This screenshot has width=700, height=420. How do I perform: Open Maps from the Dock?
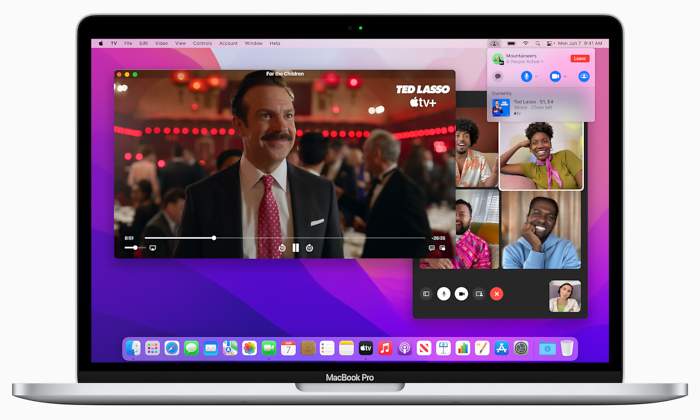[x=230, y=348]
